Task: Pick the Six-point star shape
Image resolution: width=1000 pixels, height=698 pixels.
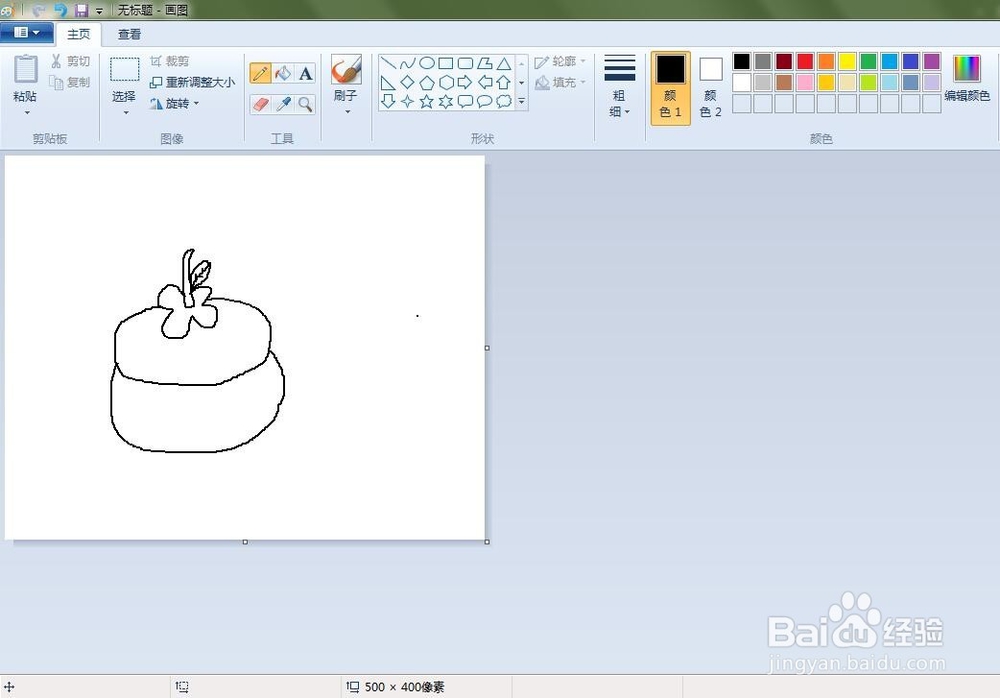Action: (x=446, y=101)
